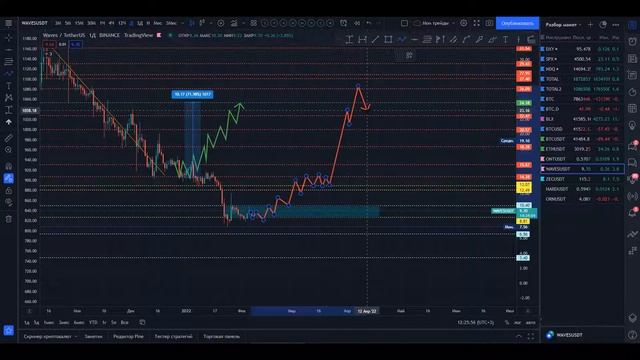Open the go-to-date calendar icon
Viewport: 640px width, 360px height.
tap(142, 322)
